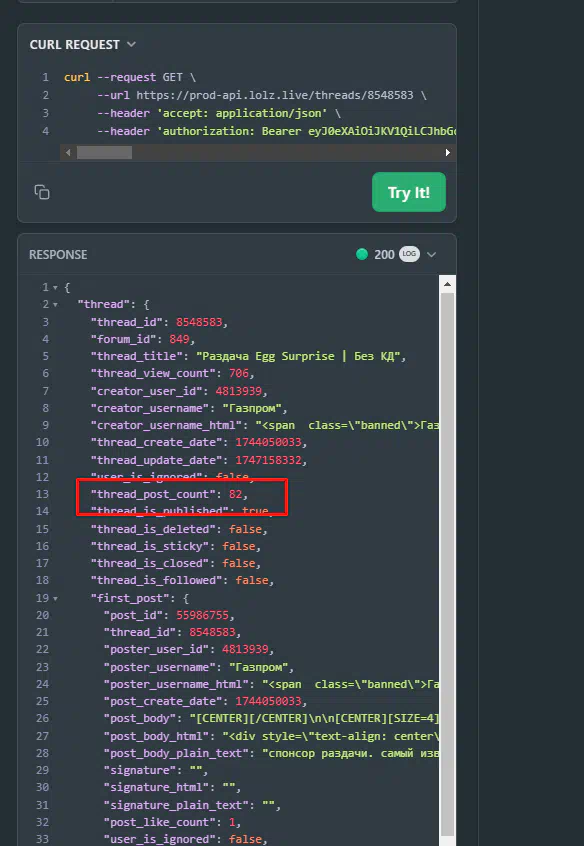Click the LOG badge next to 200

point(409,254)
